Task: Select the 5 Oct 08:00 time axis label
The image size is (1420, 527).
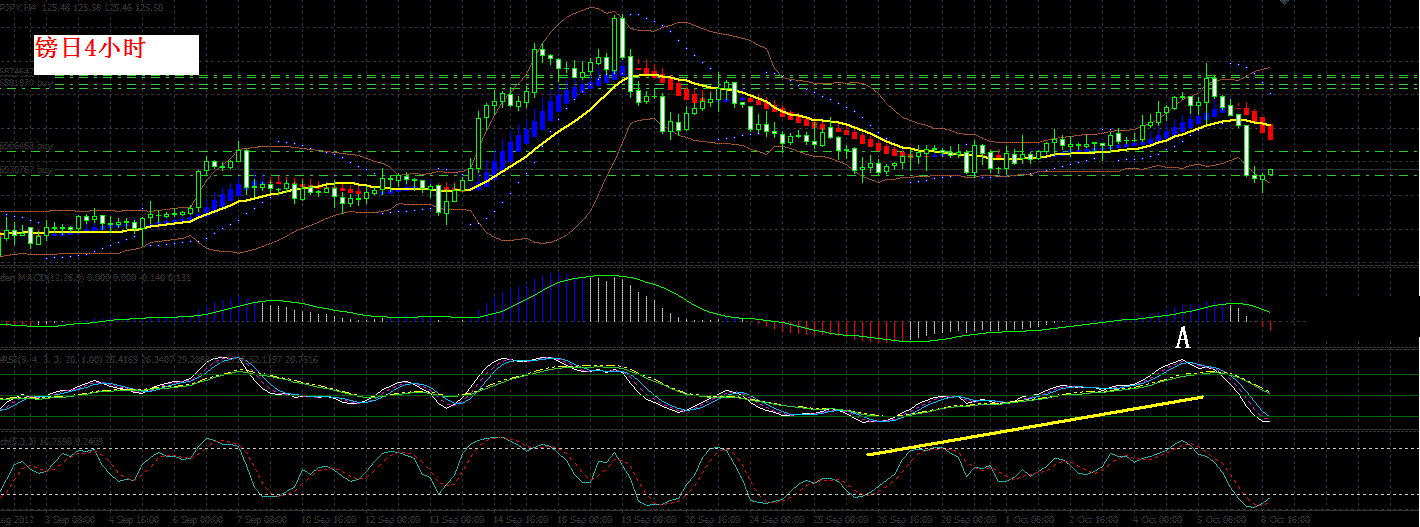Action: point(1222,519)
